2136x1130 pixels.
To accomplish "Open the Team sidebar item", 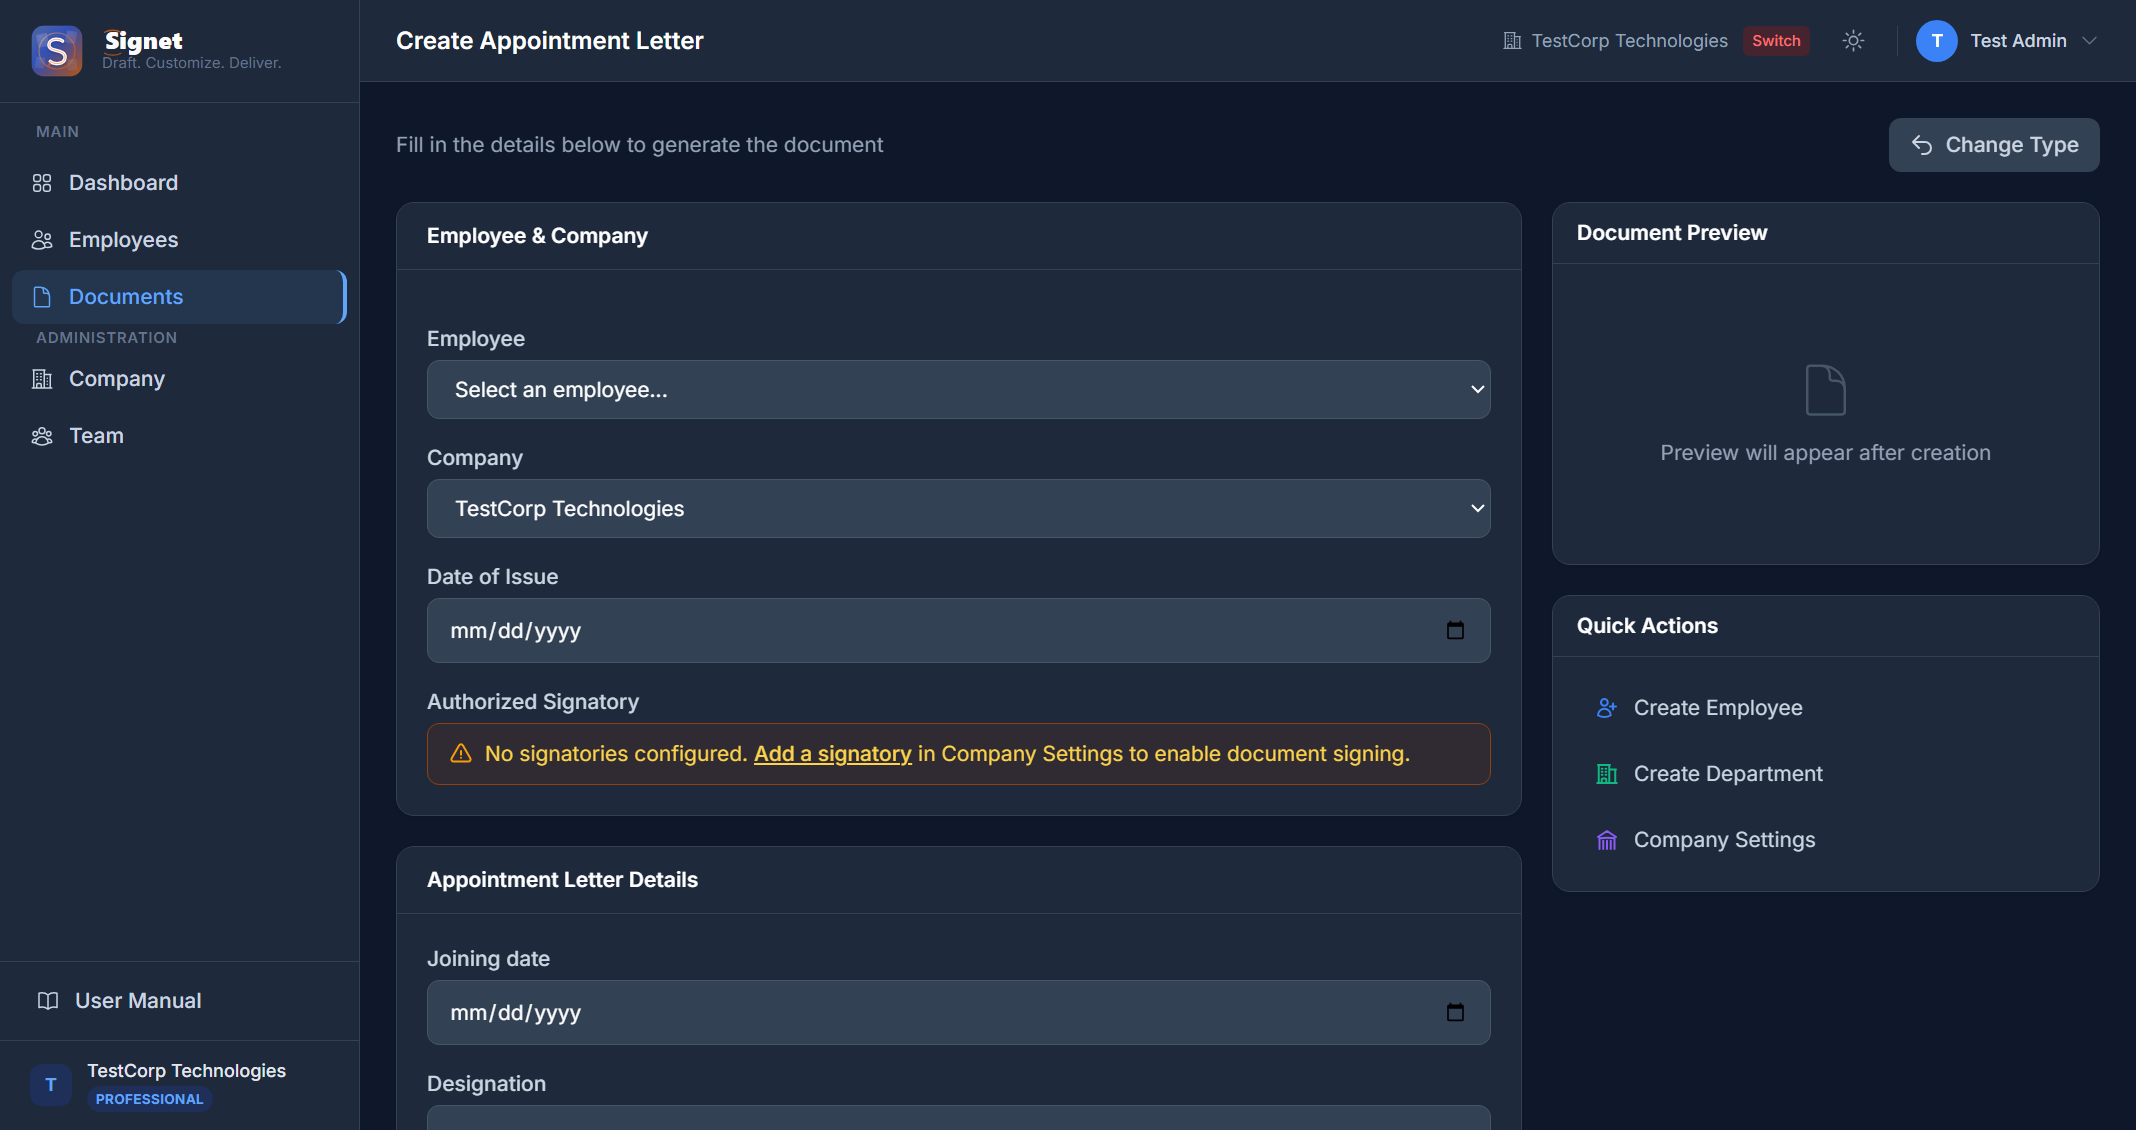I will 96,436.
